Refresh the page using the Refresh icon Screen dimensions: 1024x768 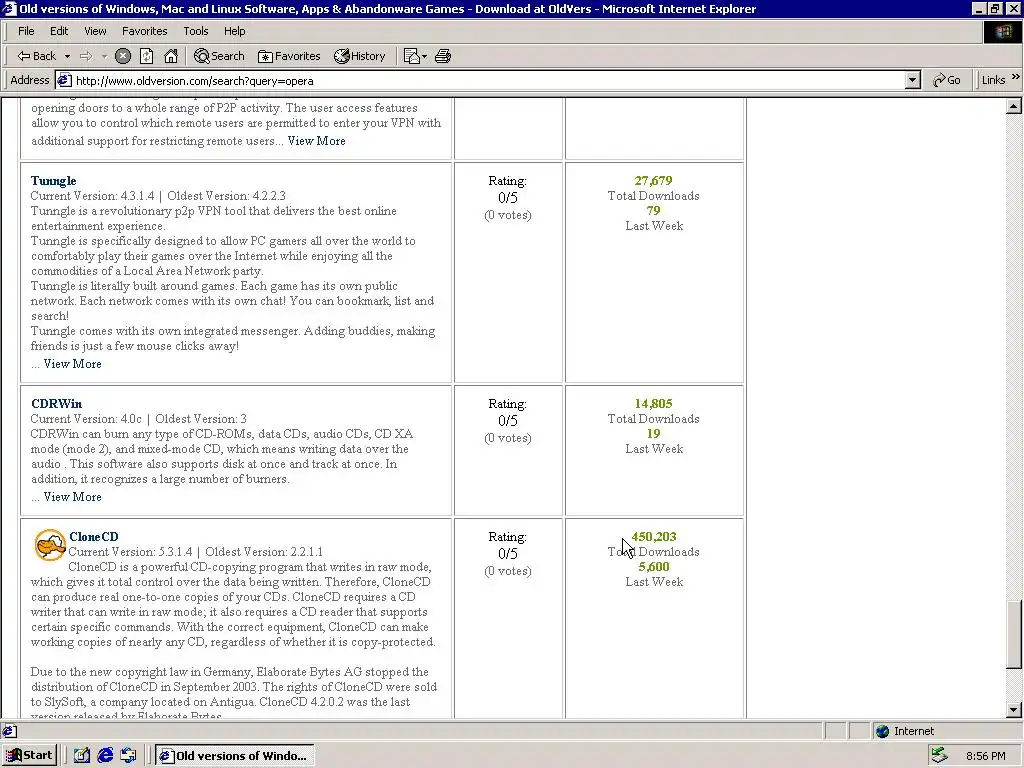click(x=146, y=56)
